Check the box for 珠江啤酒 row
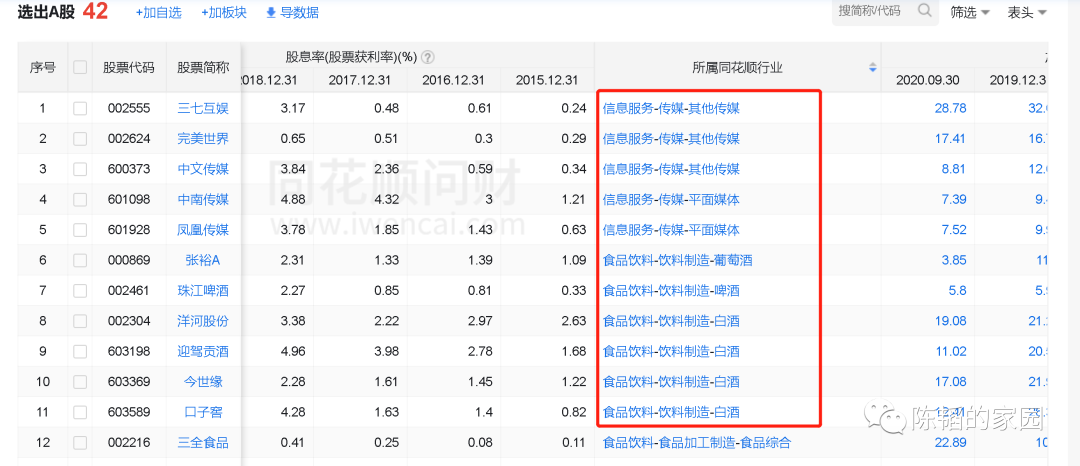The height and width of the screenshot is (466, 1080). [80, 290]
